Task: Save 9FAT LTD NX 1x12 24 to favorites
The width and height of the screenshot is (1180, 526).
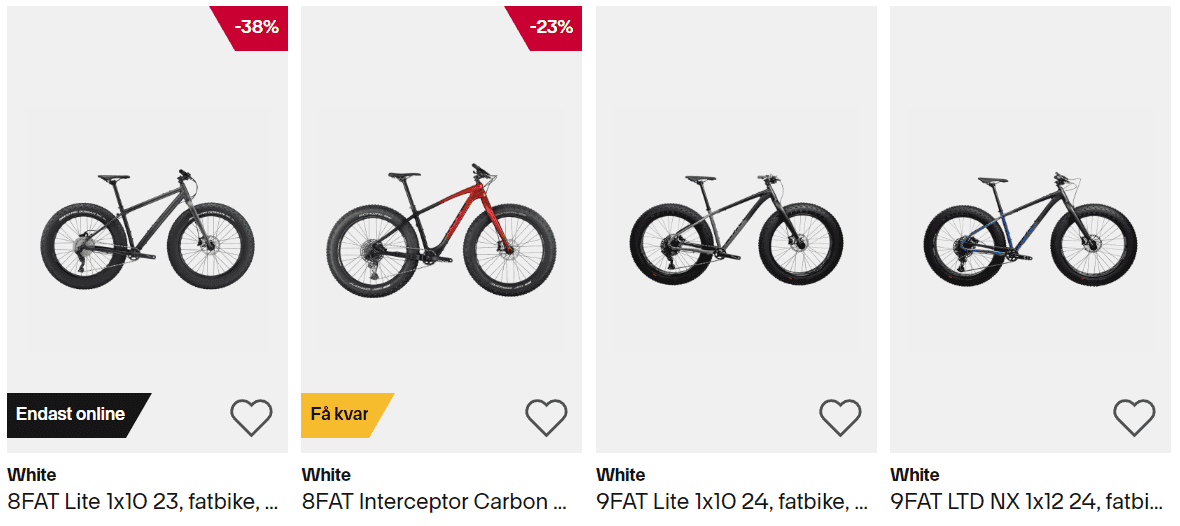Action: [x=1134, y=417]
